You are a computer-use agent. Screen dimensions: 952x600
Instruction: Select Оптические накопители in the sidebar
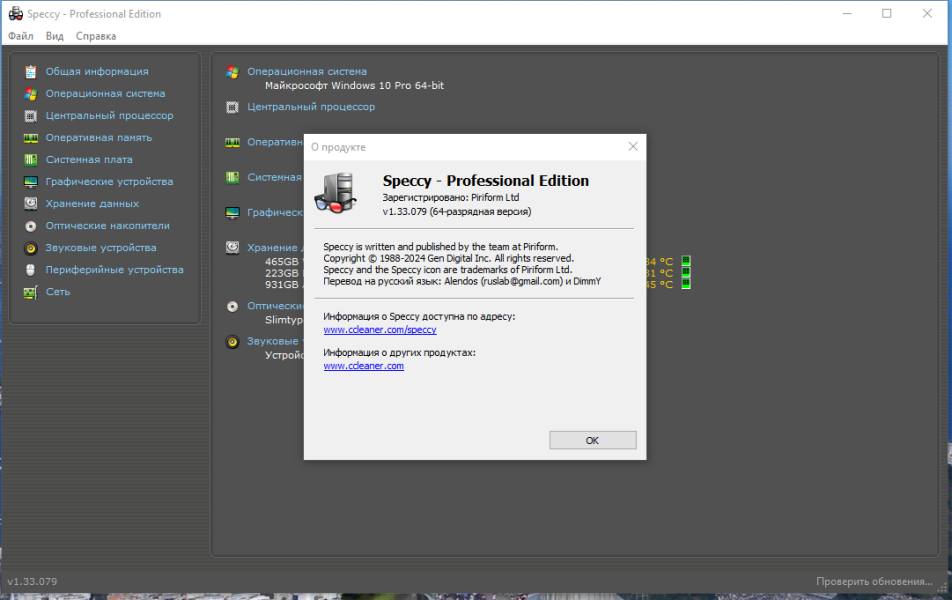tap(107, 225)
